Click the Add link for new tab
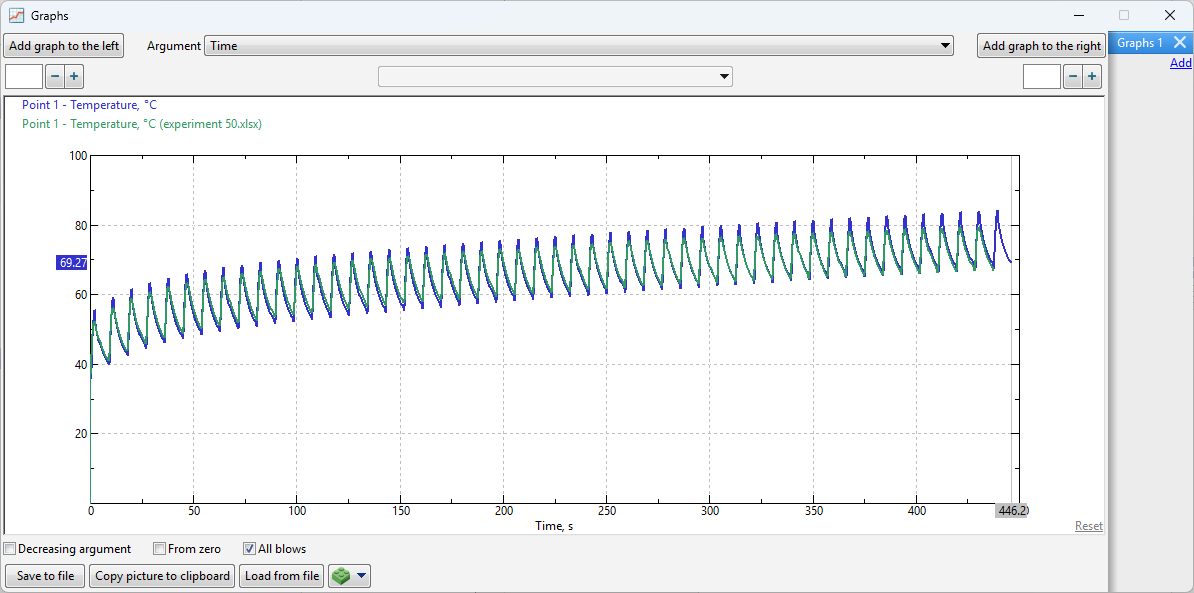Image resolution: width=1194 pixels, height=593 pixels. (1180, 63)
